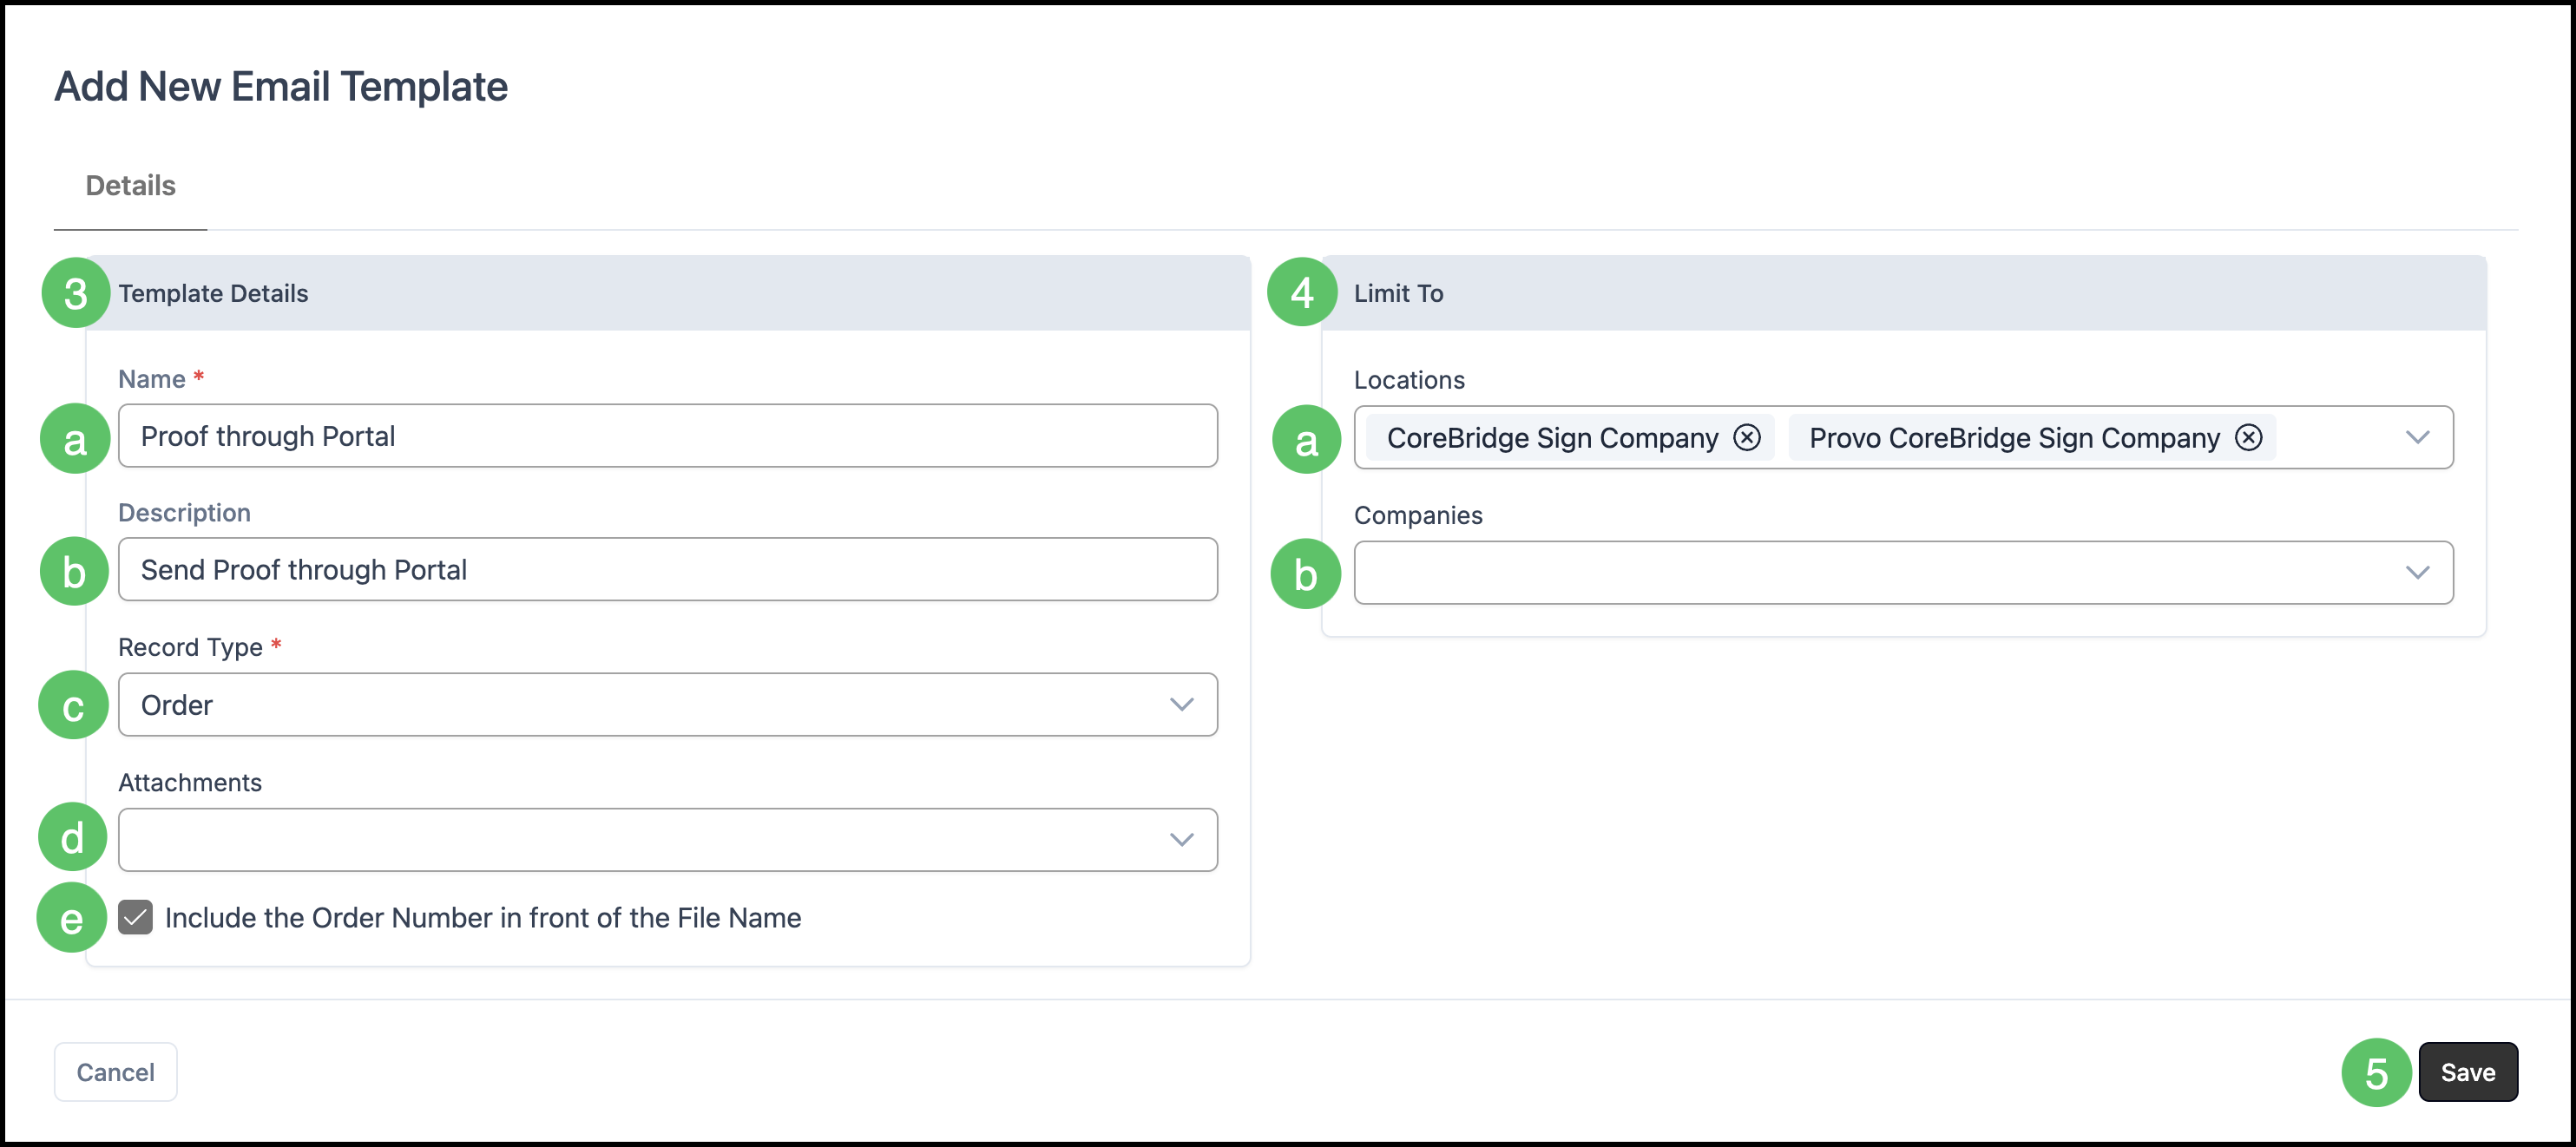Click green step 3 badge
The image size is (2576, 1147).
(75, 293)
